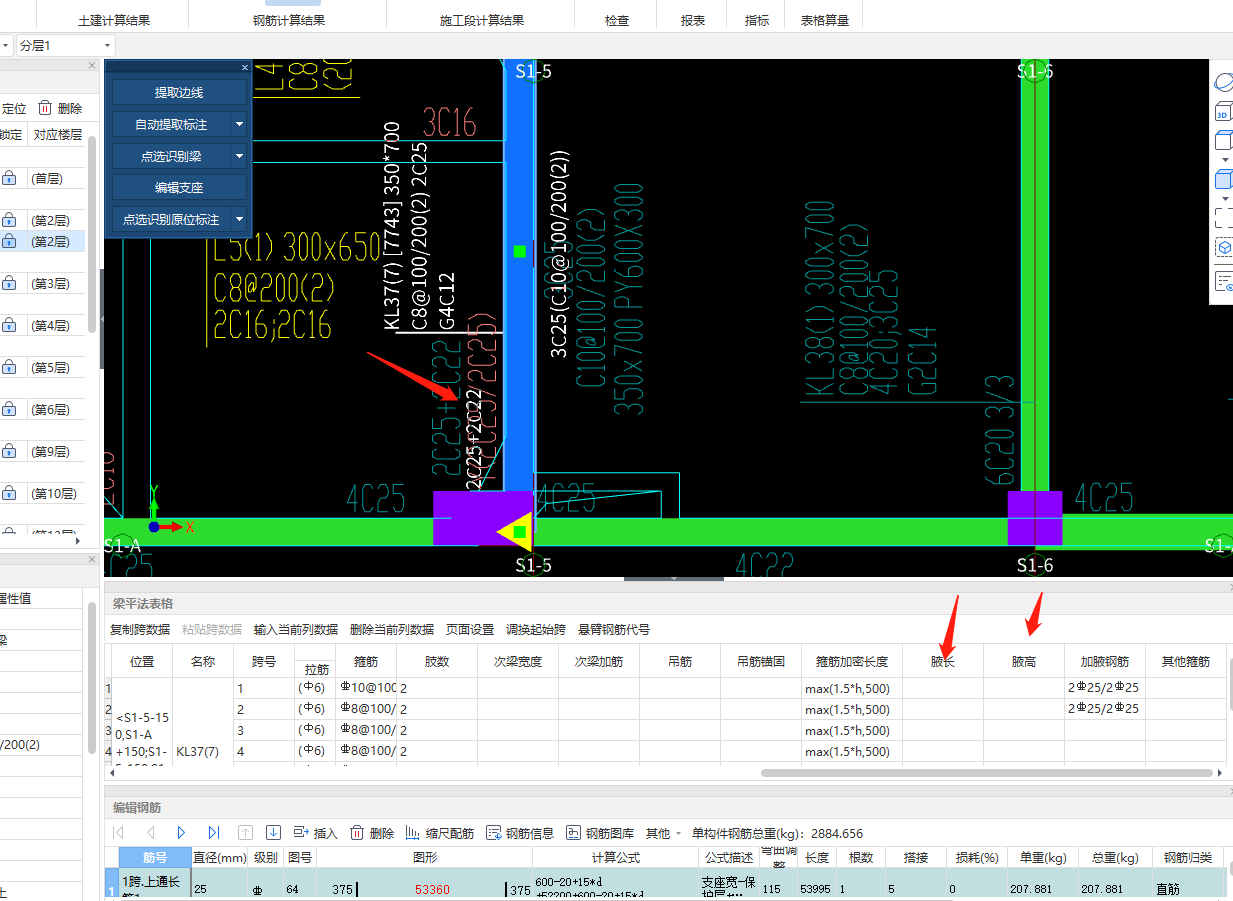This screenshot has height=901, width=1233.
Task: Click the 加腋钢筋 cell for span 1
Action: pyautogui.click(x=1105, y=688)
